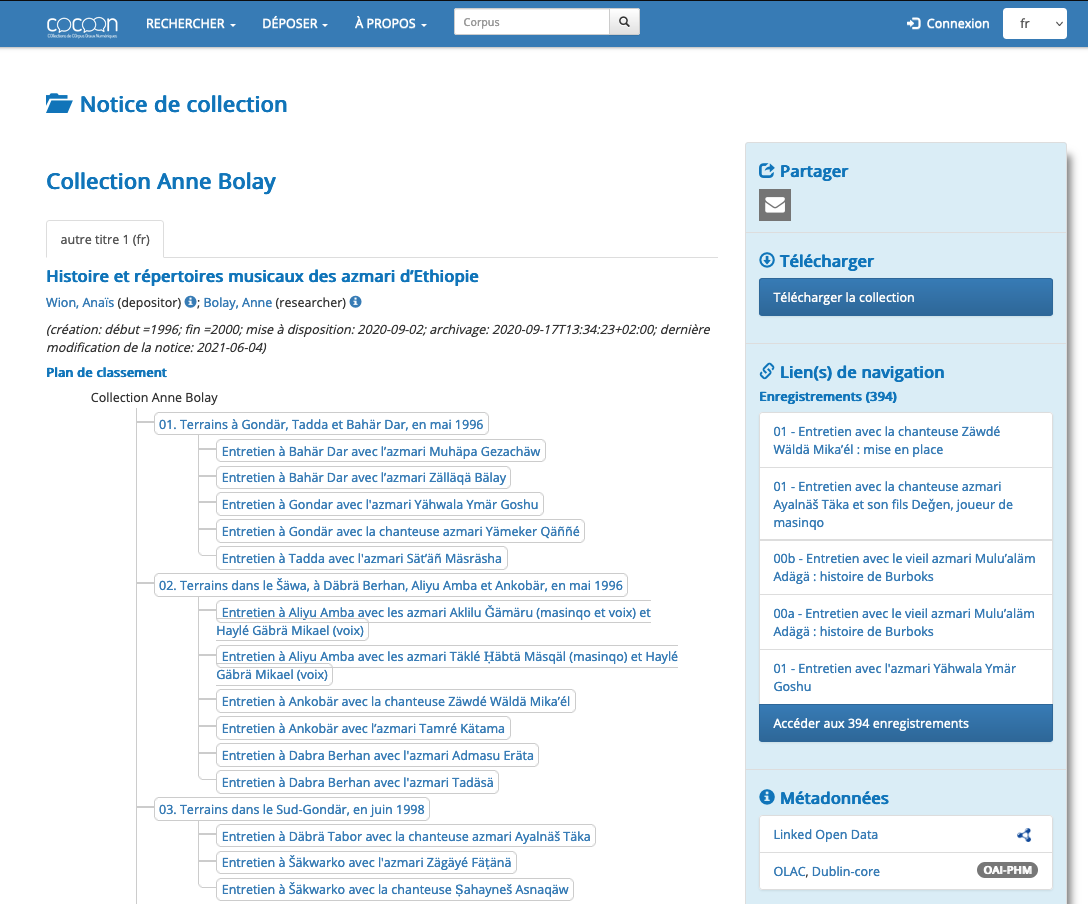This screenshot has height=904, width=1088.
Task: Click the OAI-PHM badge
Action: click(1007, 871)
